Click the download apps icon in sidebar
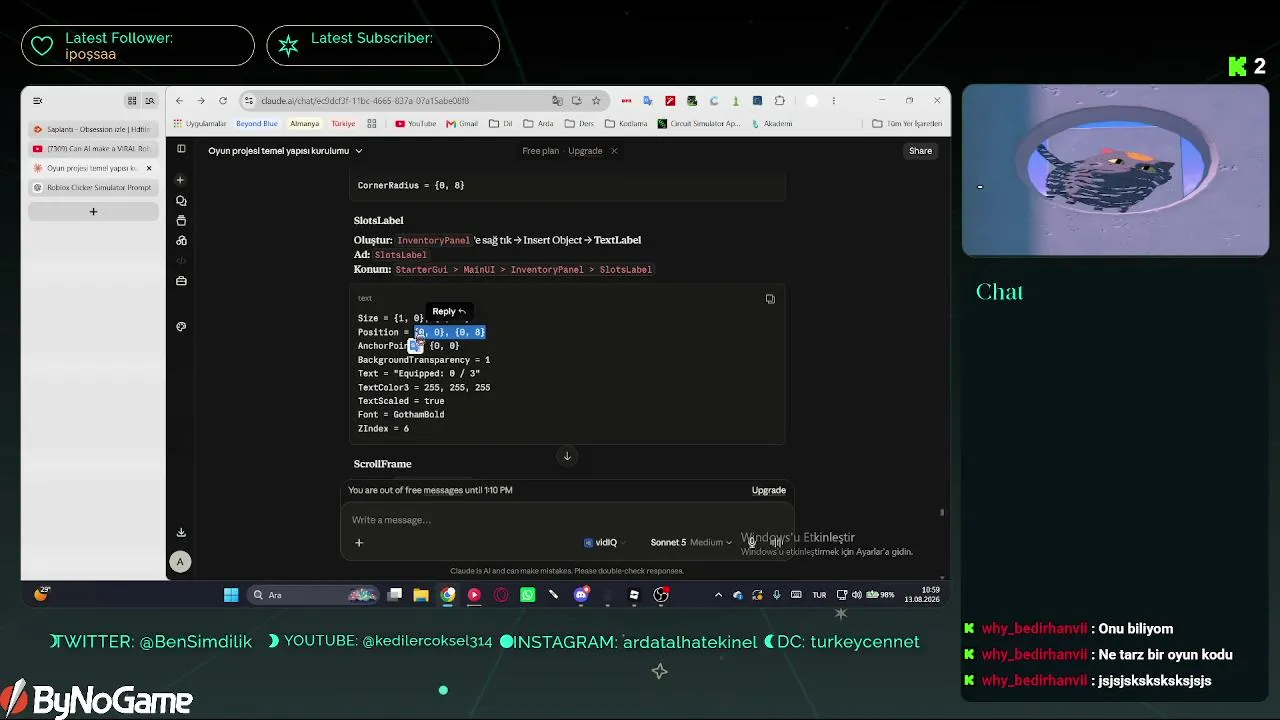Image resolution: width=1280 pixels, height=720 pixels. 181,533
